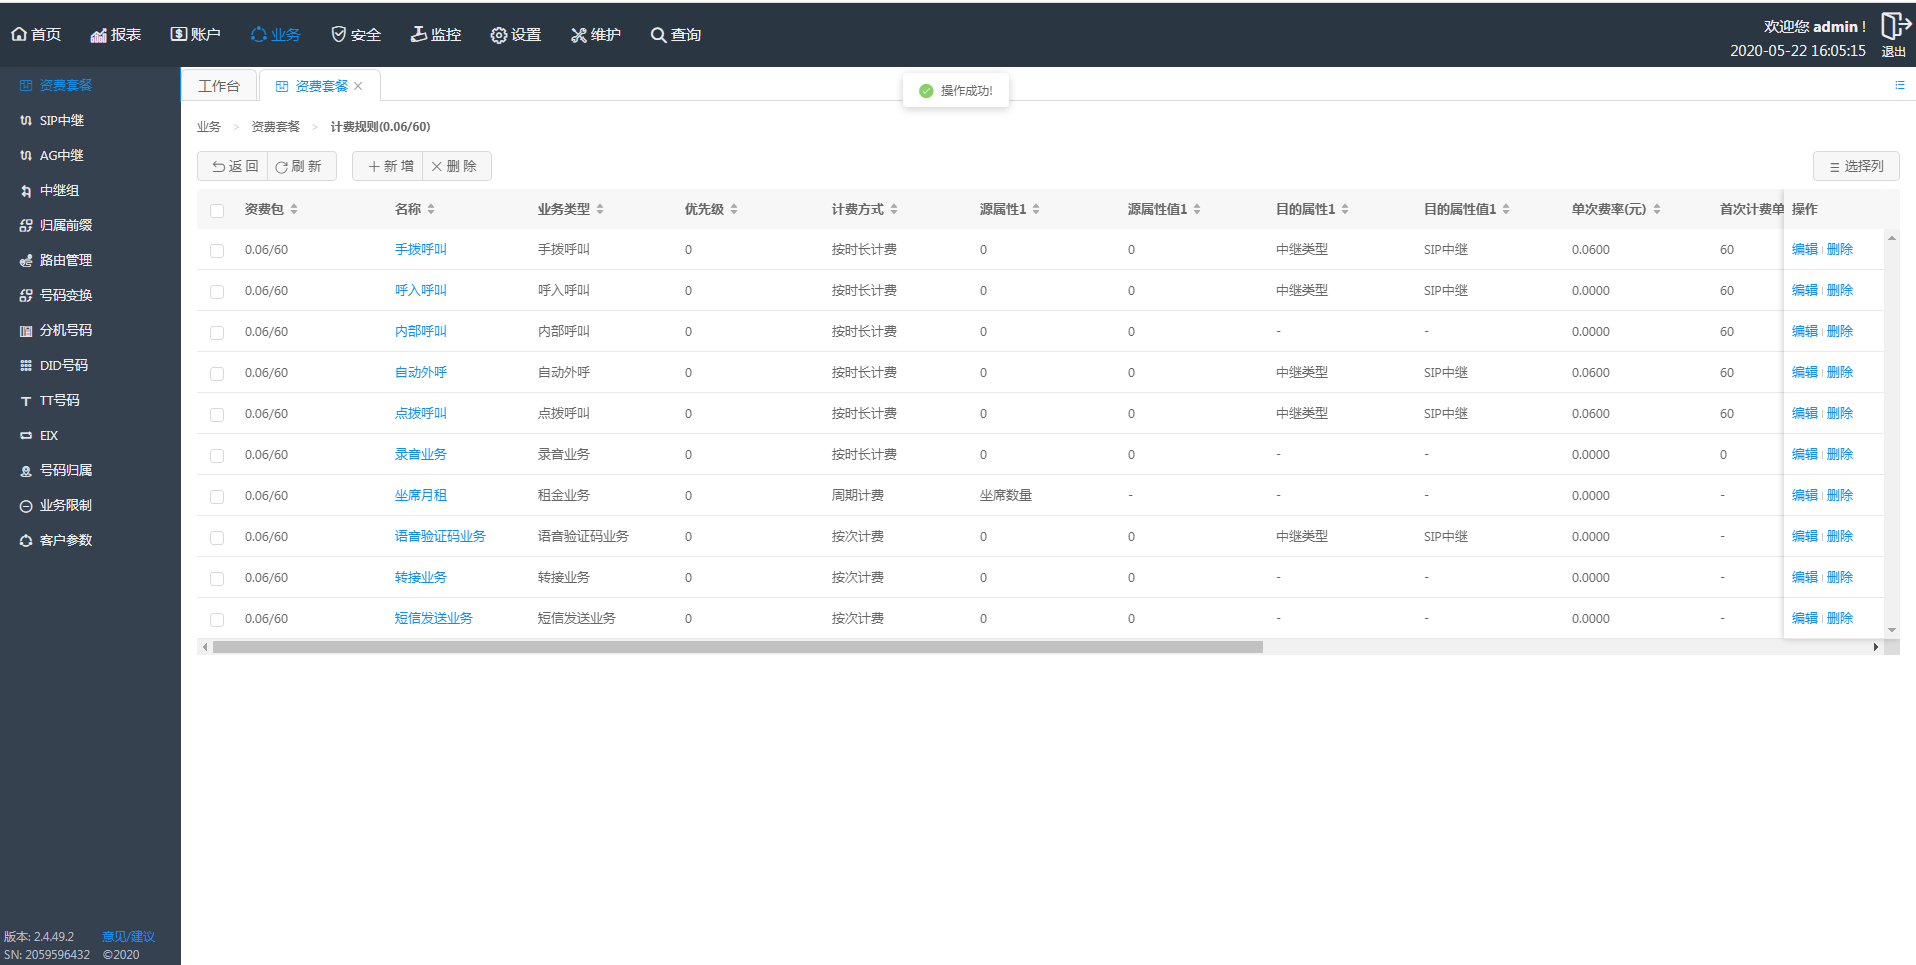Toggle the select-all checkbox in table header
This screenshot has width=1916, height=965.
(217, 210)
